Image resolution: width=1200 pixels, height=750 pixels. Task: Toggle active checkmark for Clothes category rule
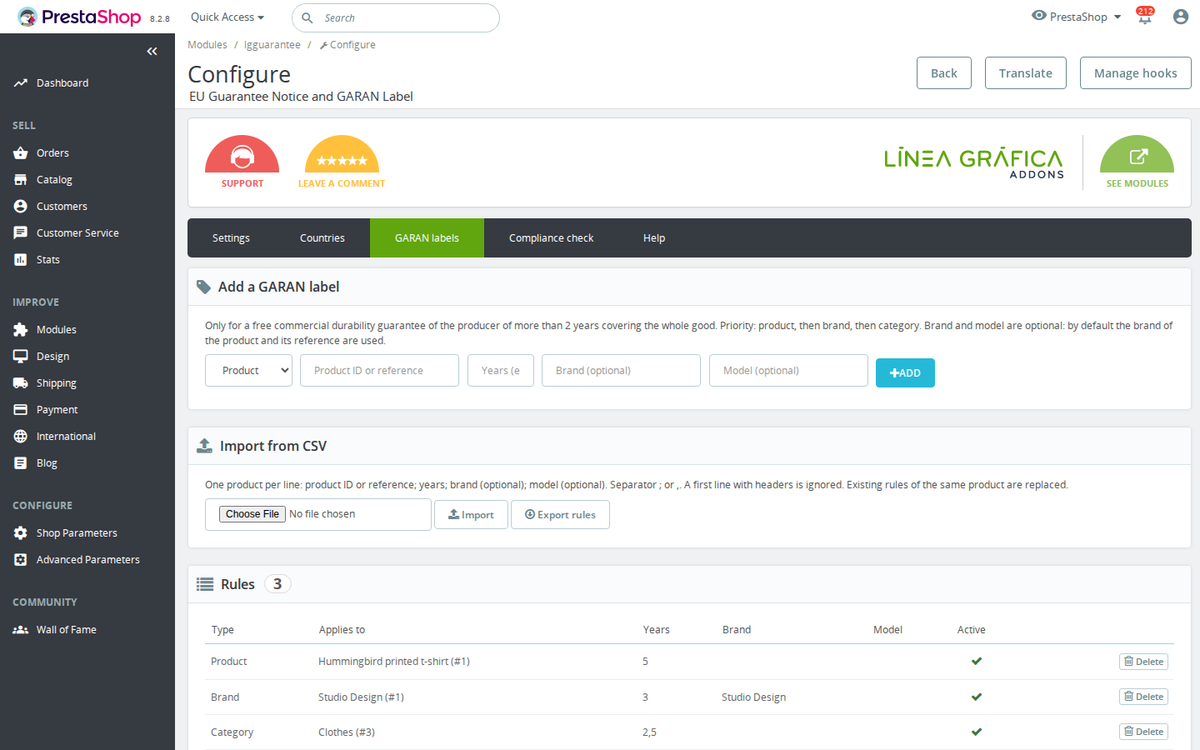point(976,732)
